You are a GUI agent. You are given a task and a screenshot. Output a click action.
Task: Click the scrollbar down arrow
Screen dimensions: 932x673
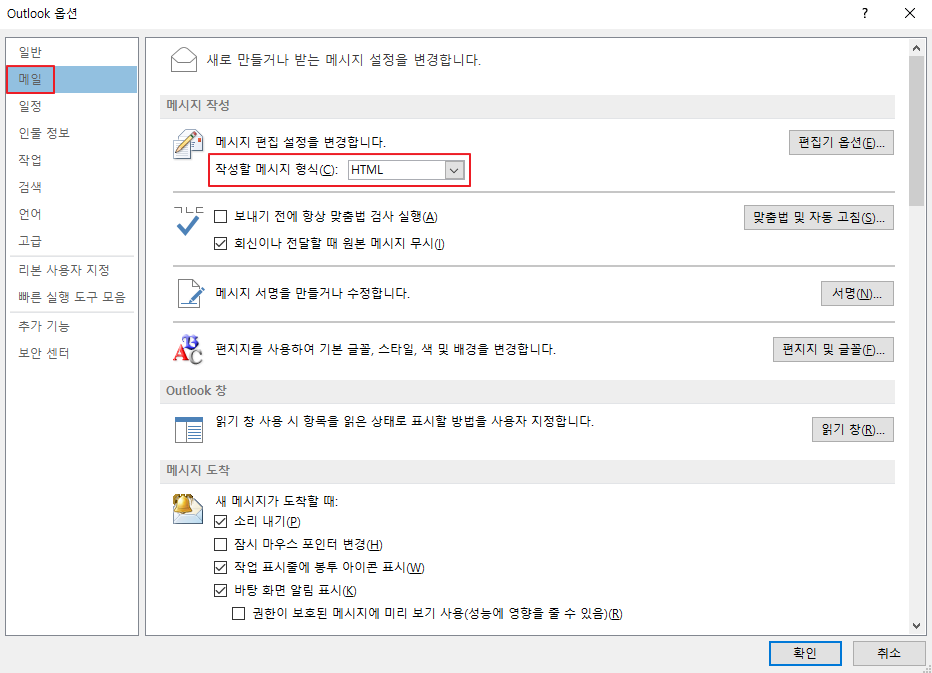[916, 626]
